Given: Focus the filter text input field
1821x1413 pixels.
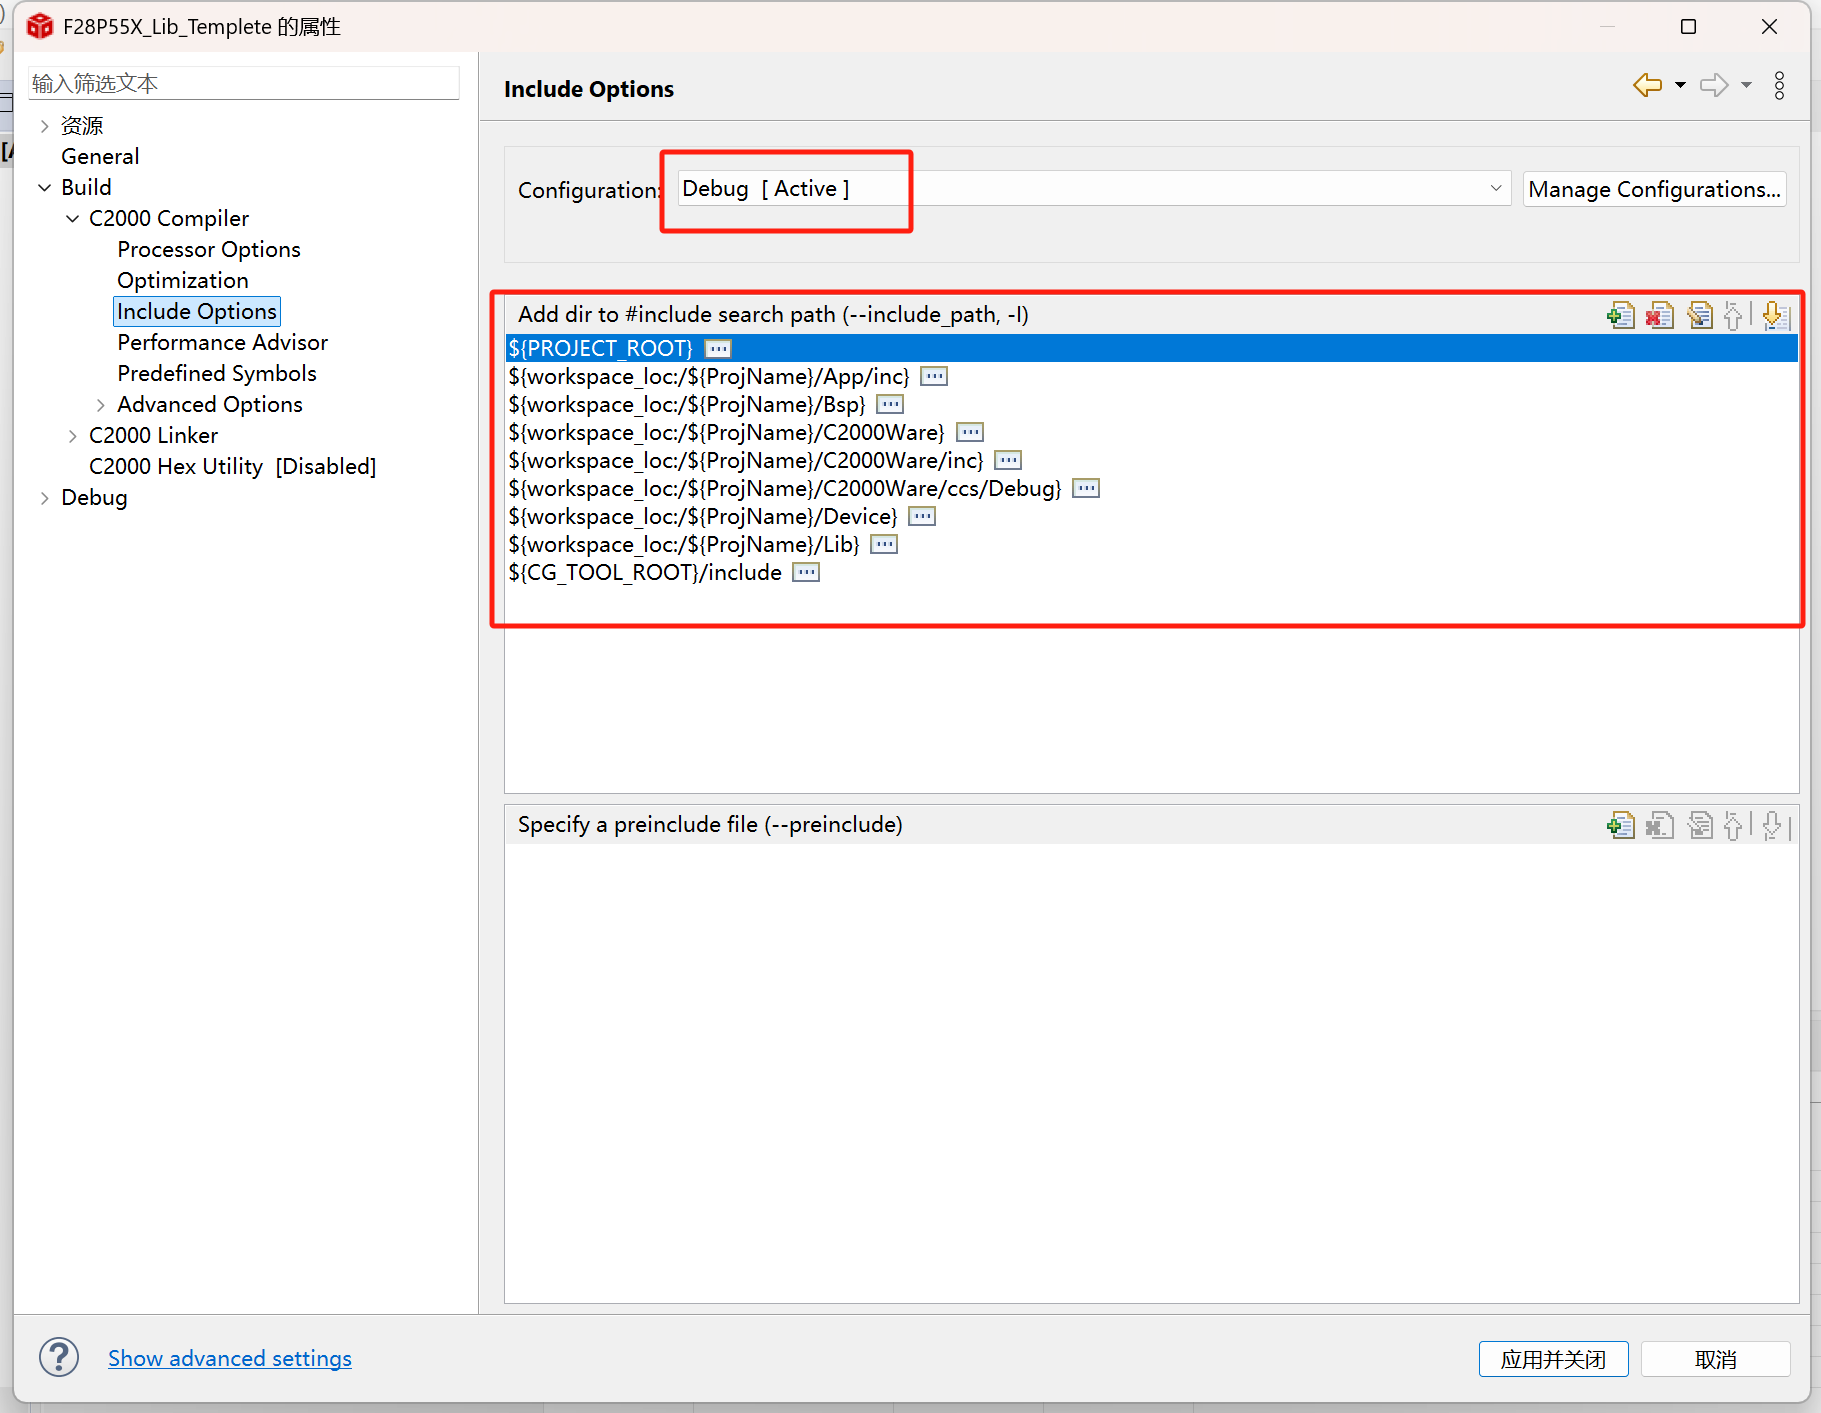Looking at the screenshot, I should tap(243, 83).
